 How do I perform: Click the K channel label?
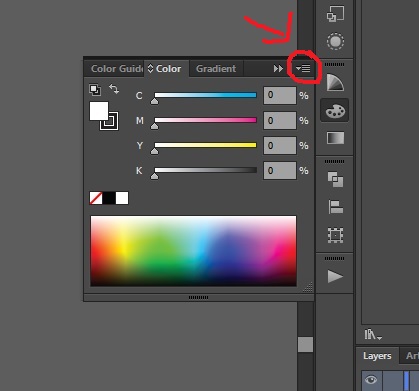(x=139, y=170)
